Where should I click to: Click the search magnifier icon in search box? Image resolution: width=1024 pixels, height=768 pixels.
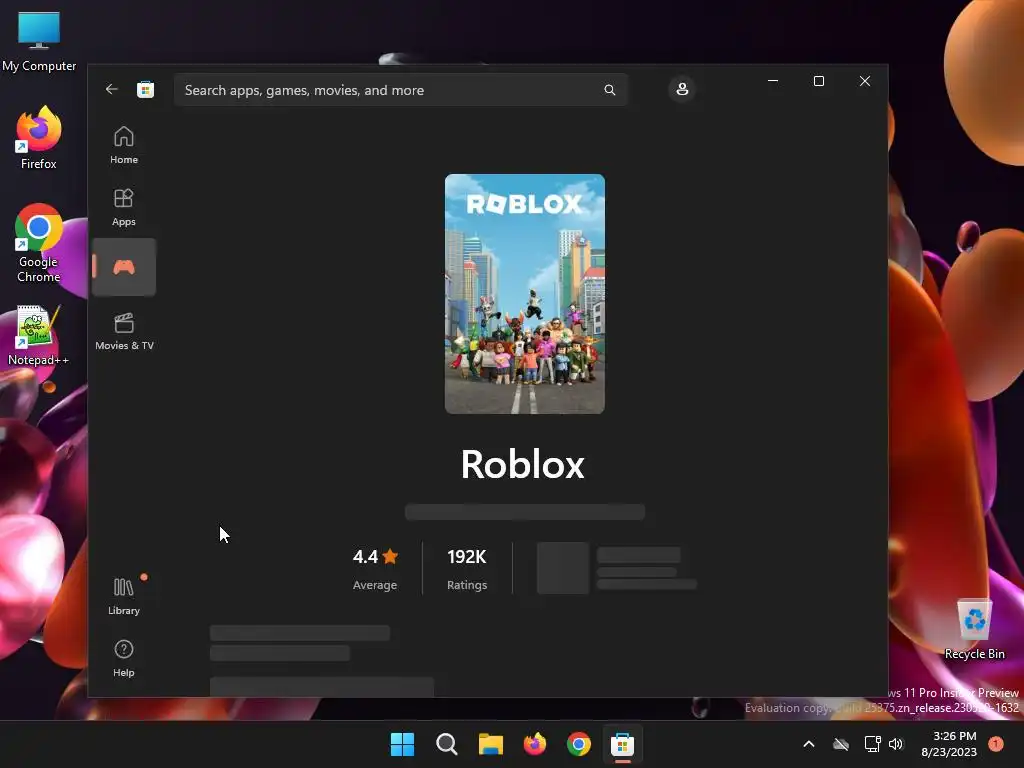(609, 90)
